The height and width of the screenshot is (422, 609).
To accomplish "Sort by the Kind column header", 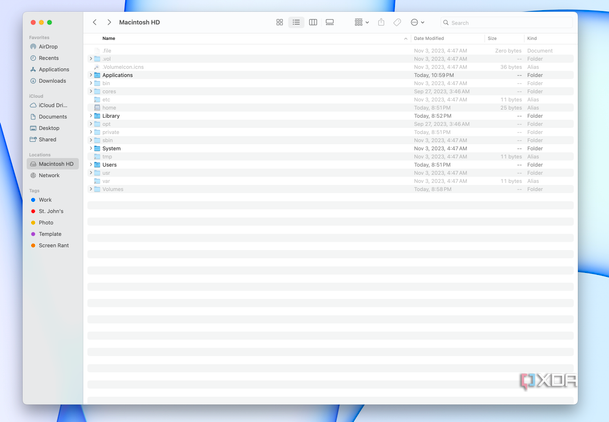I will [532, 38].
